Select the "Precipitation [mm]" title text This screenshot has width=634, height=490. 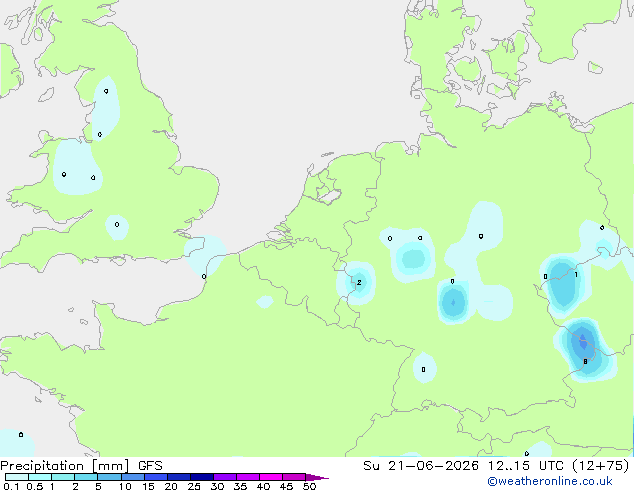pos(65,466)
